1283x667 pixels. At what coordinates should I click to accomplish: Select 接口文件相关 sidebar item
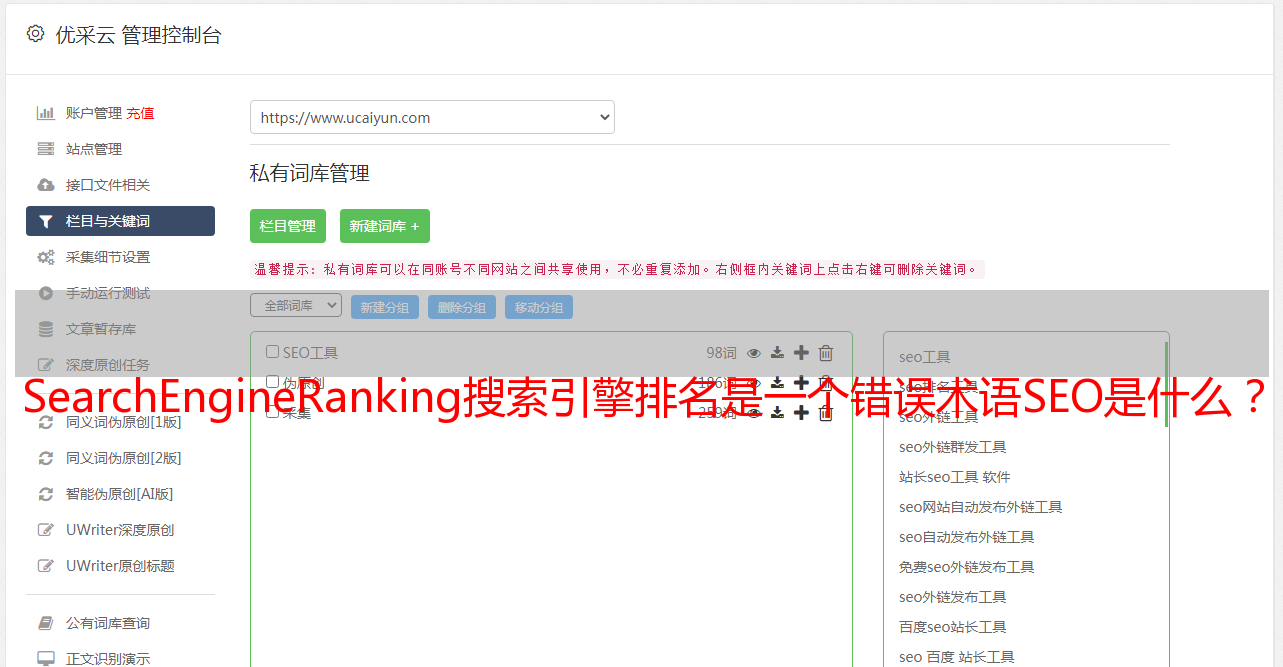108,185
